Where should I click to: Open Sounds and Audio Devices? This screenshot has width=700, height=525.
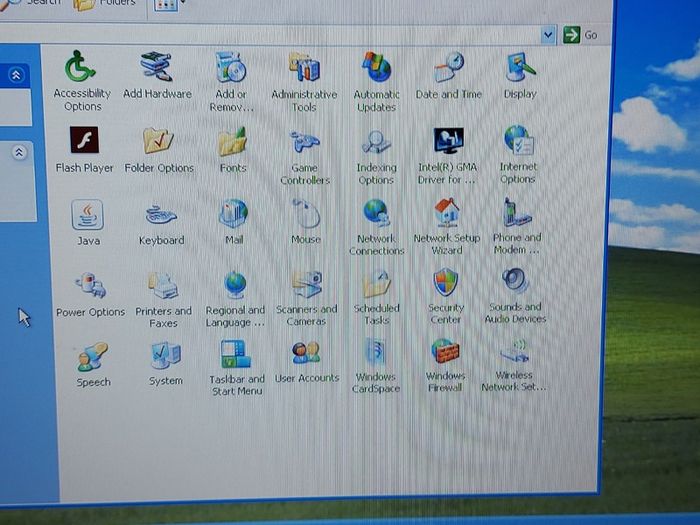point(515,295)
